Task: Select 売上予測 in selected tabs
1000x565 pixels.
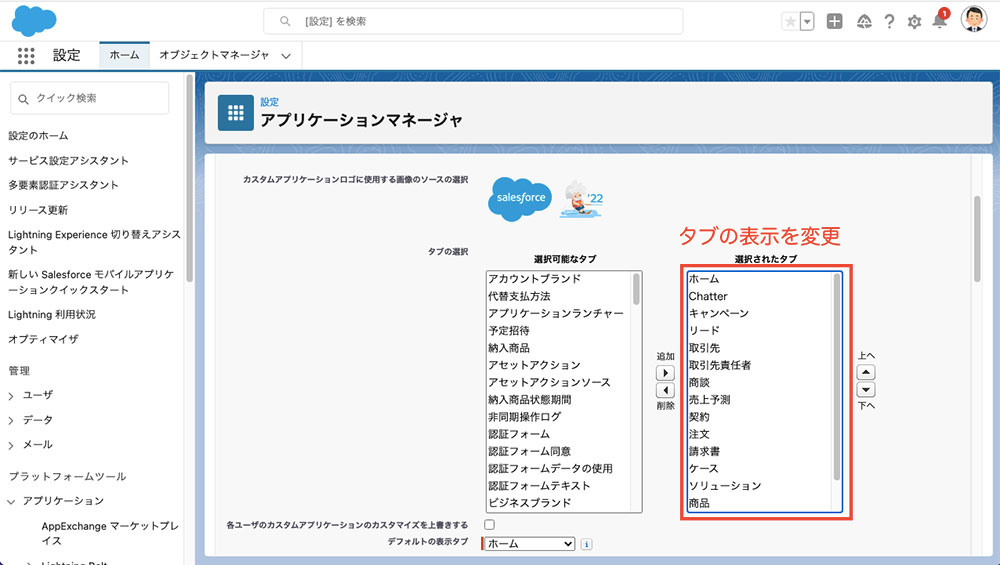Action: [x=709, y=399]
